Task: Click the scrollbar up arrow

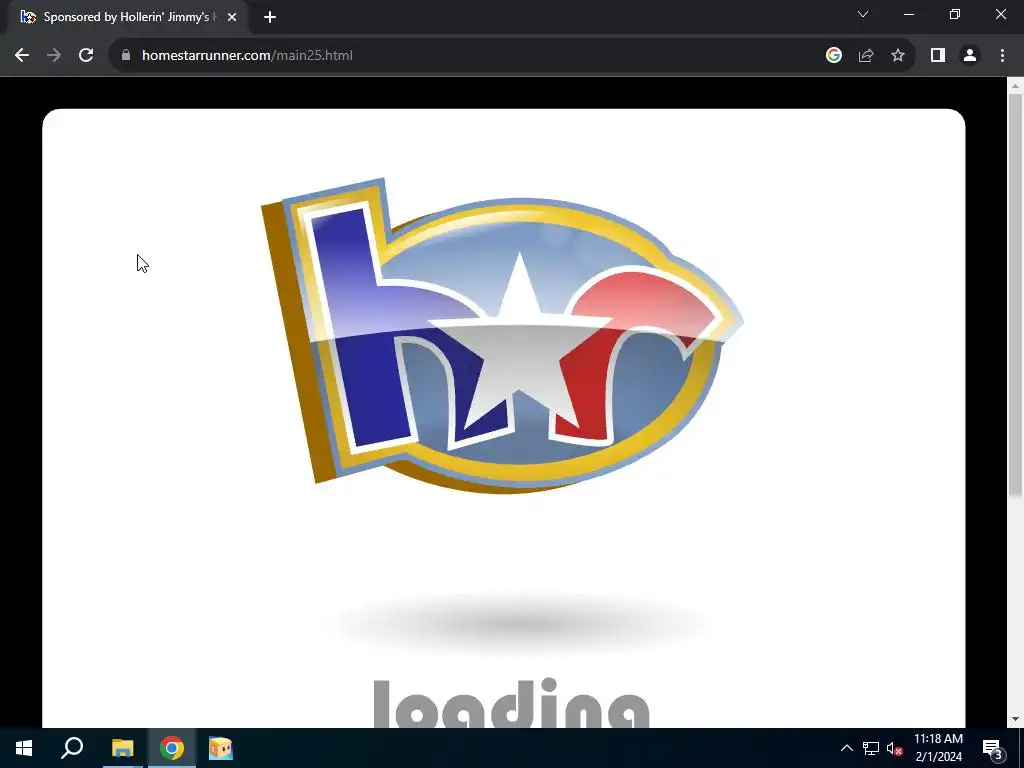Action: tap(1015, 86)
